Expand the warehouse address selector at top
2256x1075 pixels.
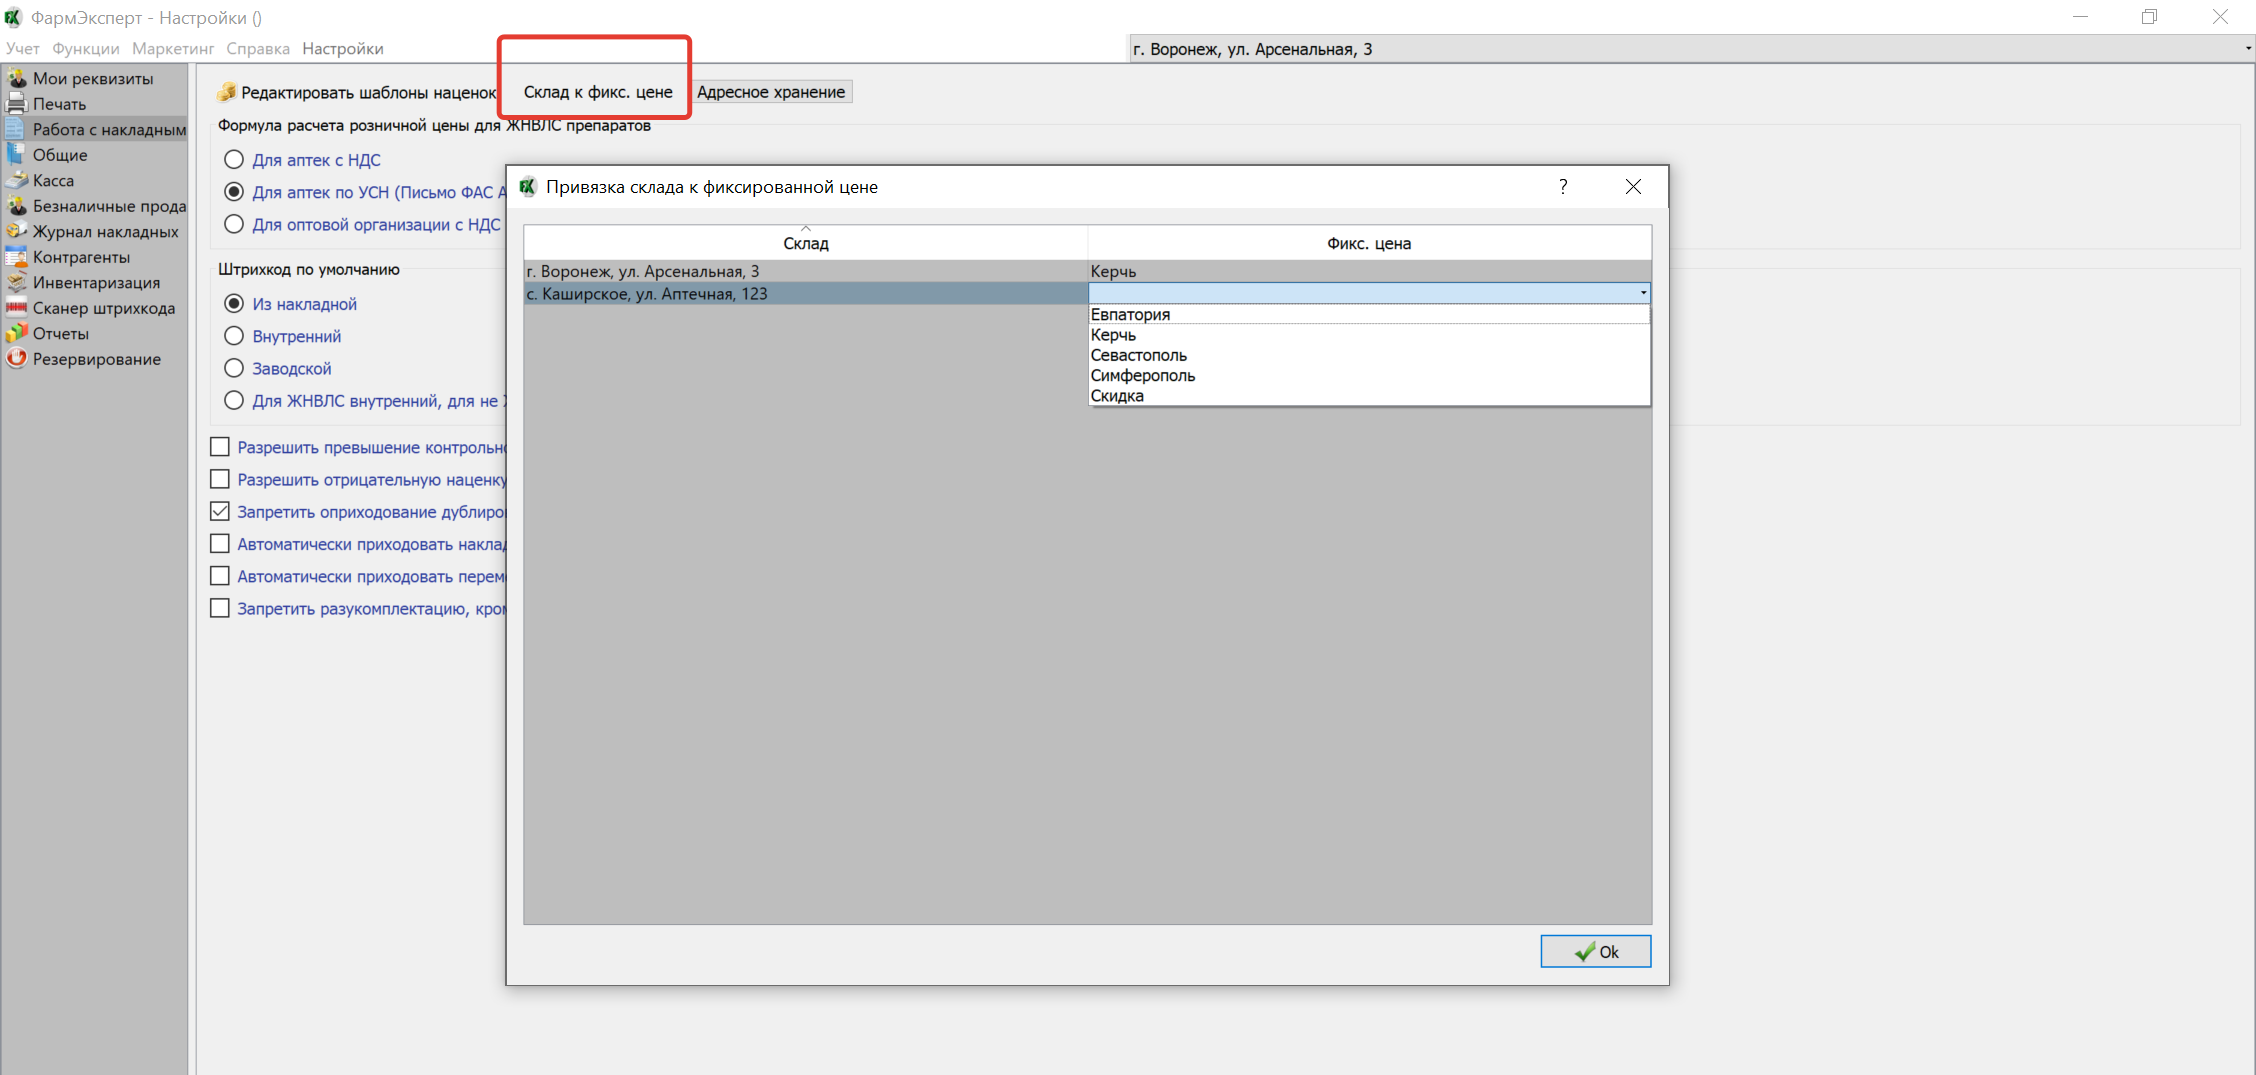tap(2247, 49)
